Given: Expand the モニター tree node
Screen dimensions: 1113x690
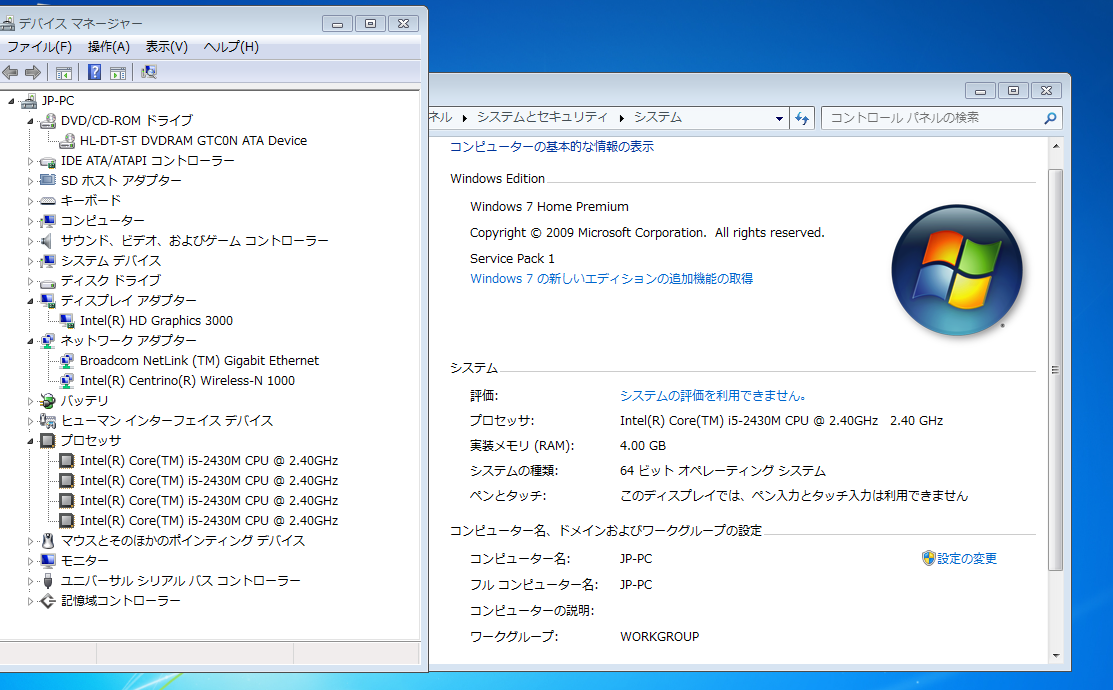Looking at the screenshot, I should (x=31, y=561).
